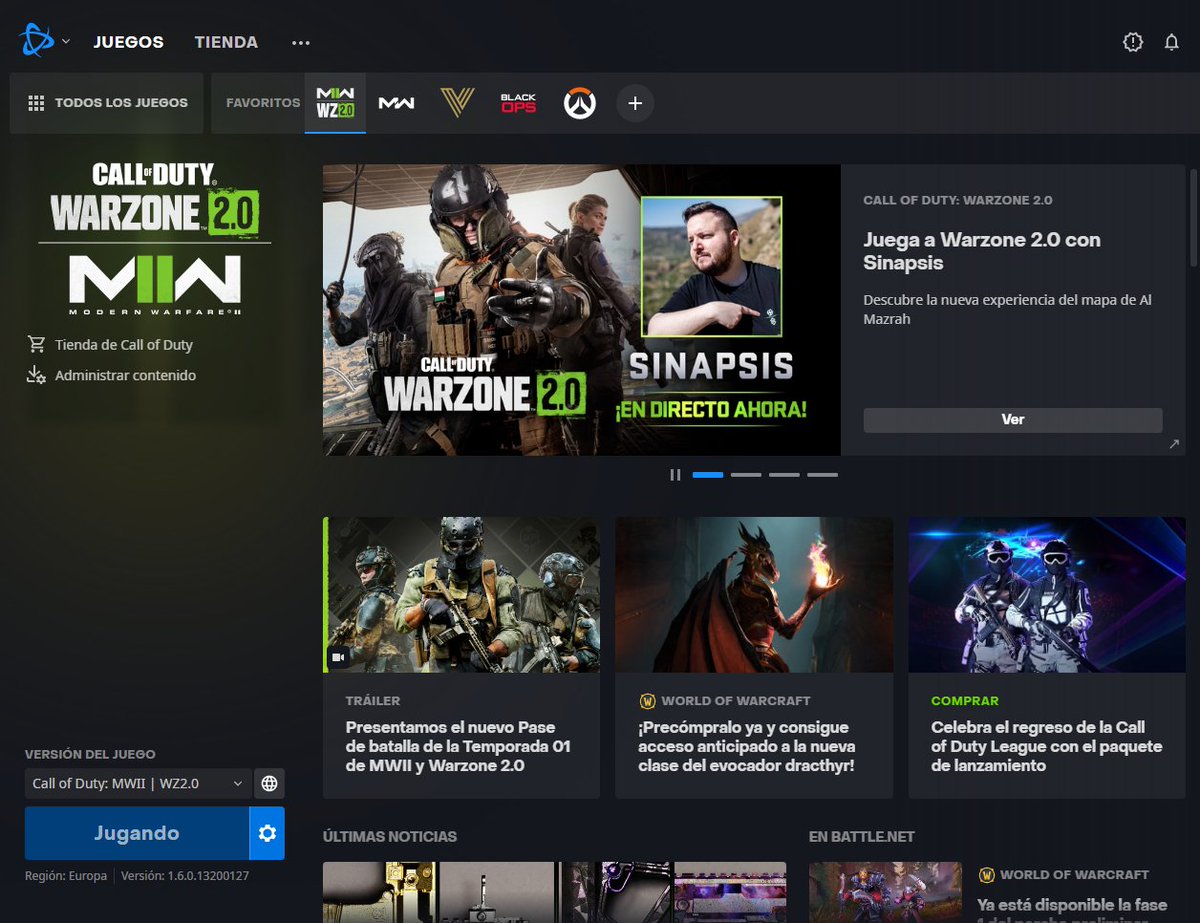This screenshot has height=923, width=1200.
Task: Click the Modern Warfare II logo in sidebar
Action: click(x=155, y=285)
